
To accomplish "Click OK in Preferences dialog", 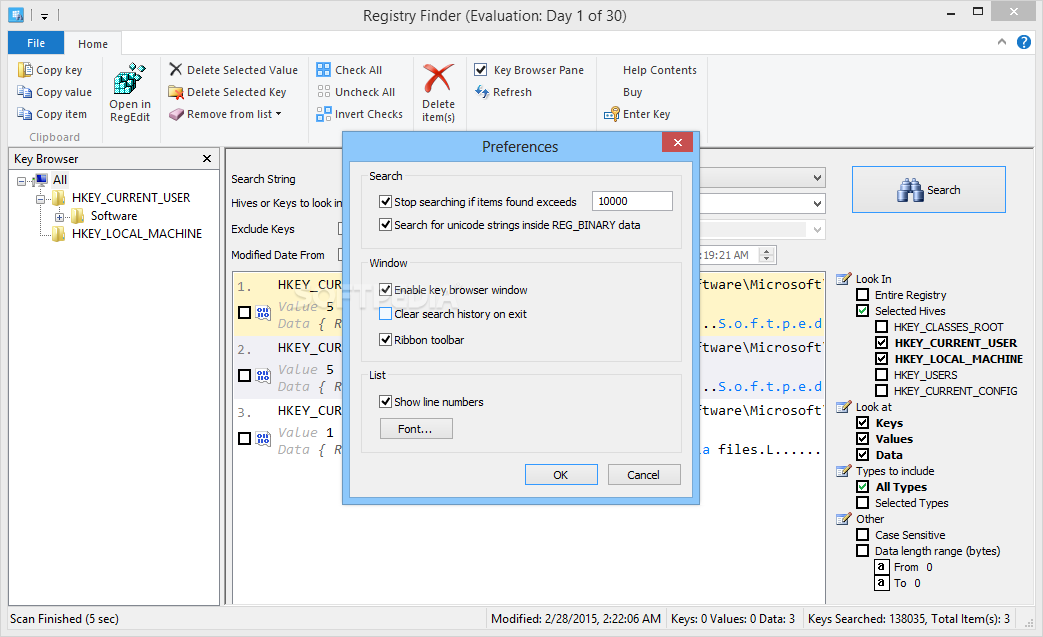I will [x=561, y=475].
